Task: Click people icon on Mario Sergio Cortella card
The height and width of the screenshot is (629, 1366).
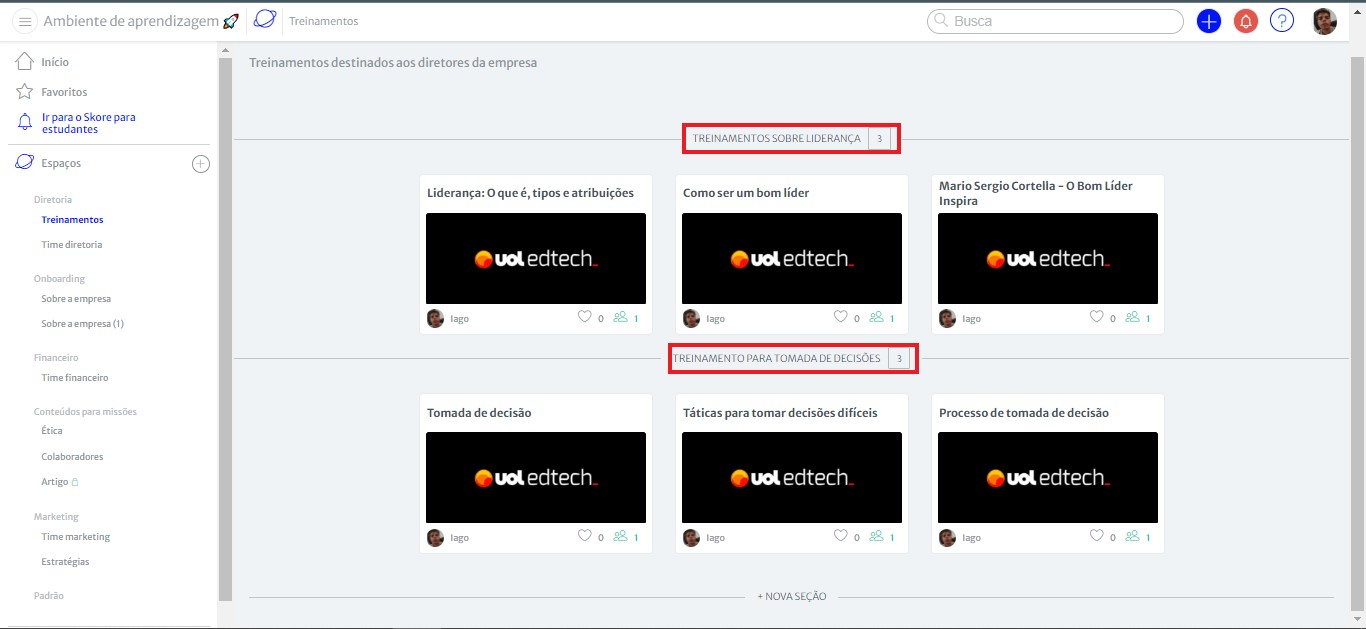Action: [1133, 317]
